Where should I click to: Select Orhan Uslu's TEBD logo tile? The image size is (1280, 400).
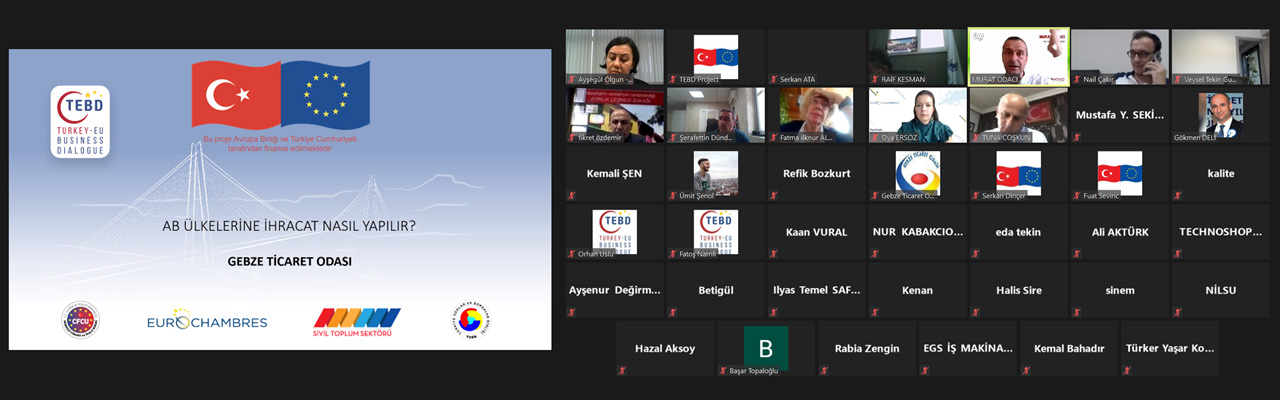point(615,232)
